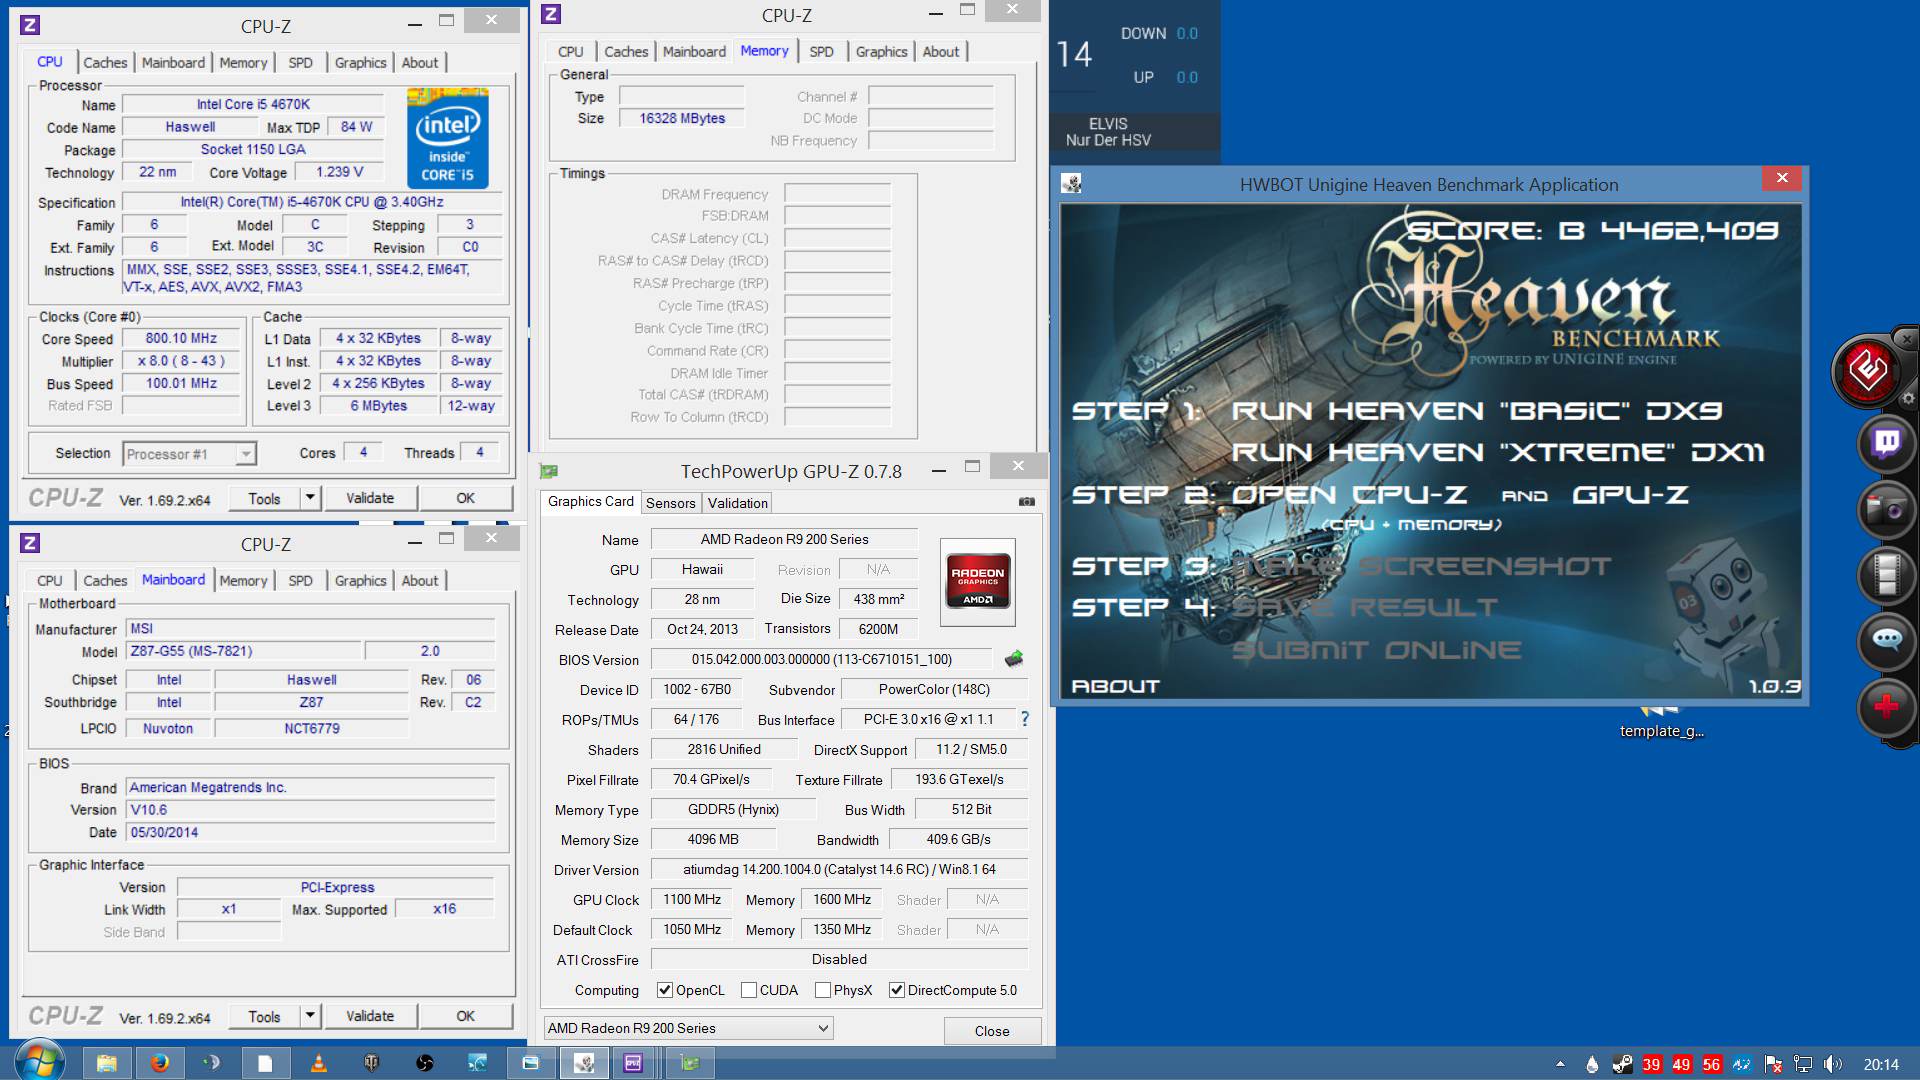Click the camera screenshot button in overlay
The height and width of the screenshot is (1080, 1920).
[1886, 509]
